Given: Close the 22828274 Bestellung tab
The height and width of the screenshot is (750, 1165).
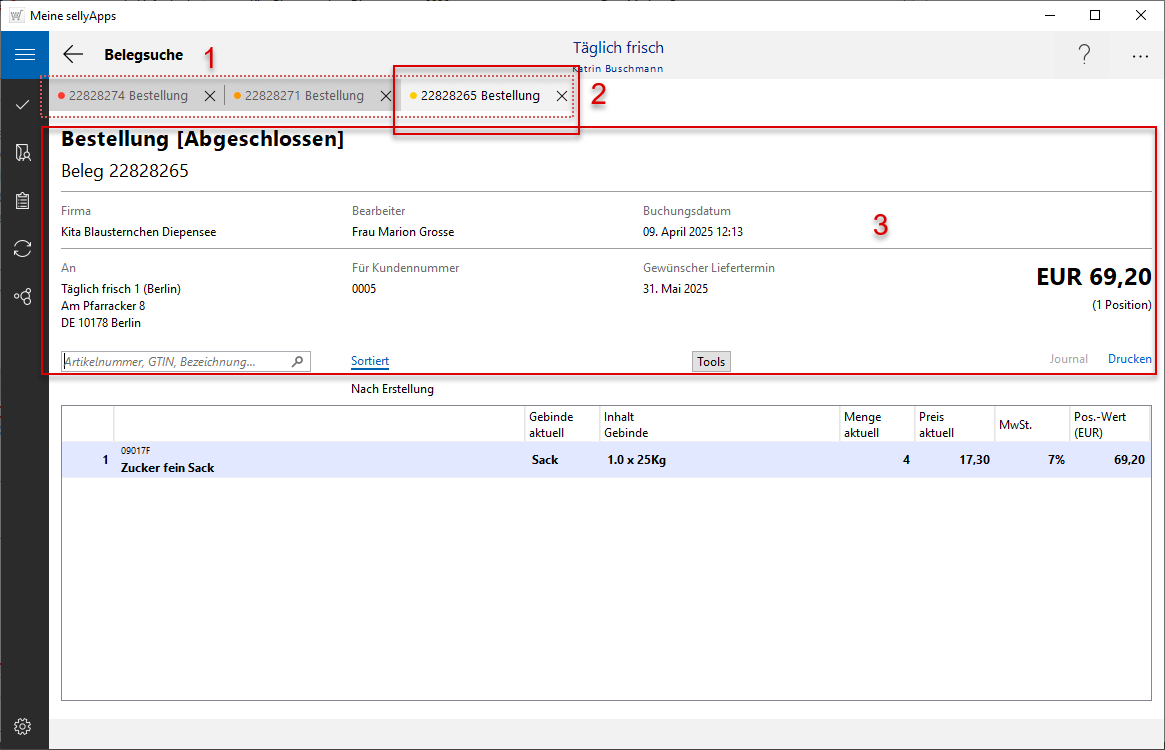Looking at the screenshot, I should (210, 96).
